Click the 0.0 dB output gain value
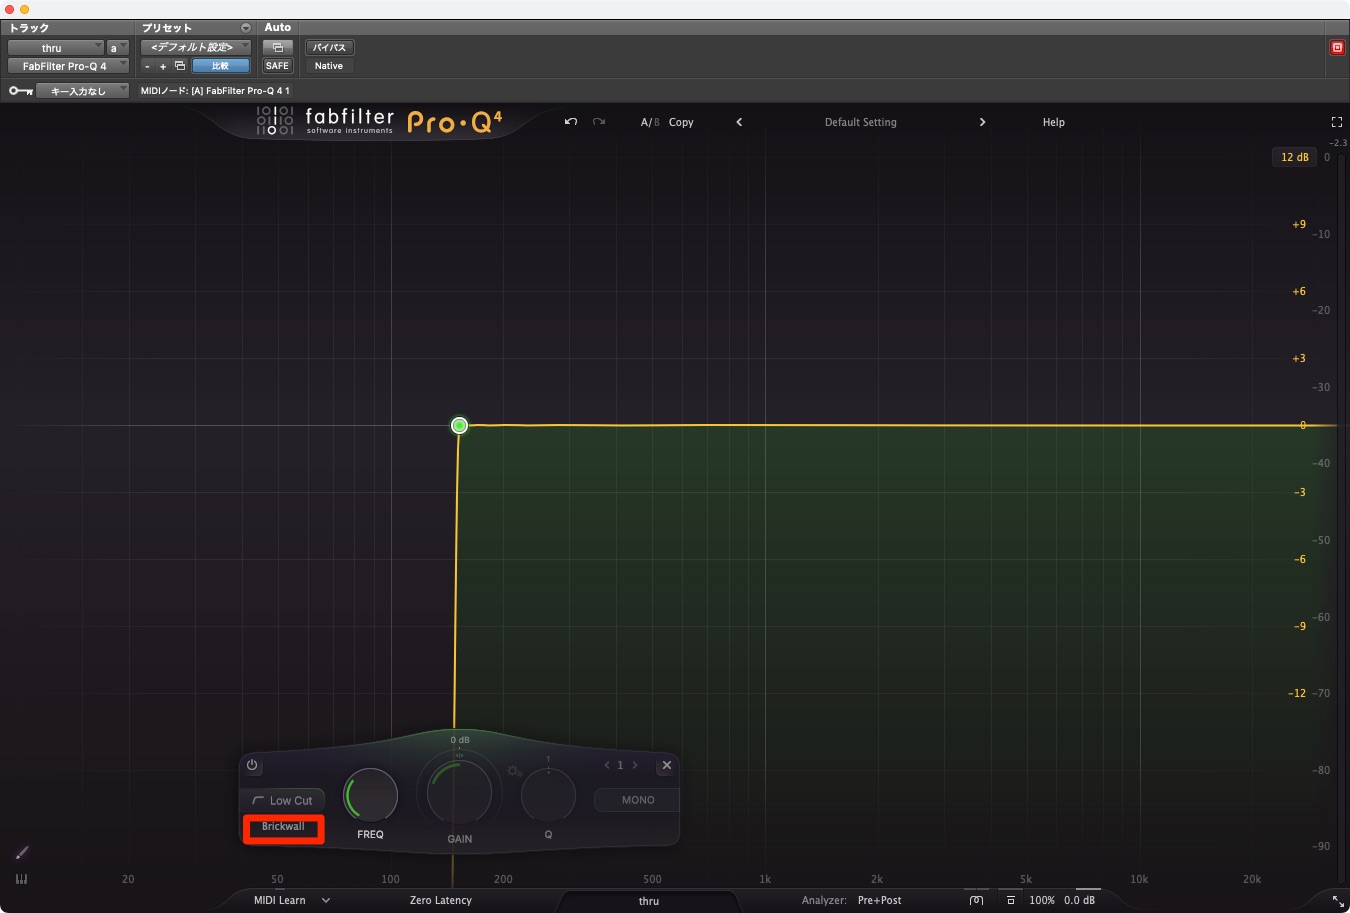The image size is (1350, 913). tap(1080, 900)
